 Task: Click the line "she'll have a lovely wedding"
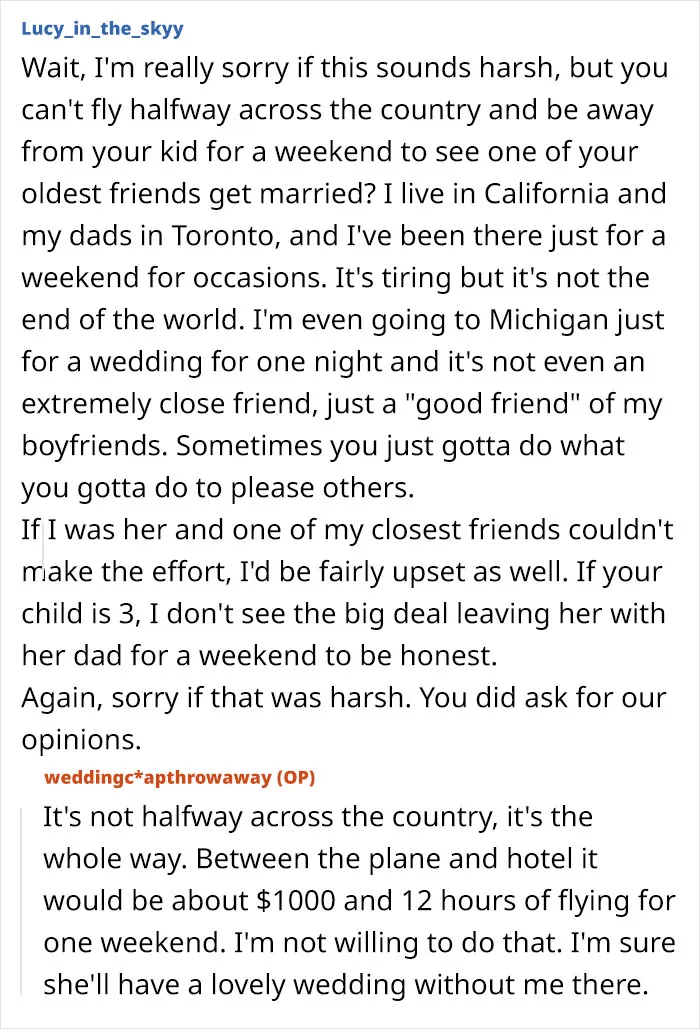tap(346, 985)
